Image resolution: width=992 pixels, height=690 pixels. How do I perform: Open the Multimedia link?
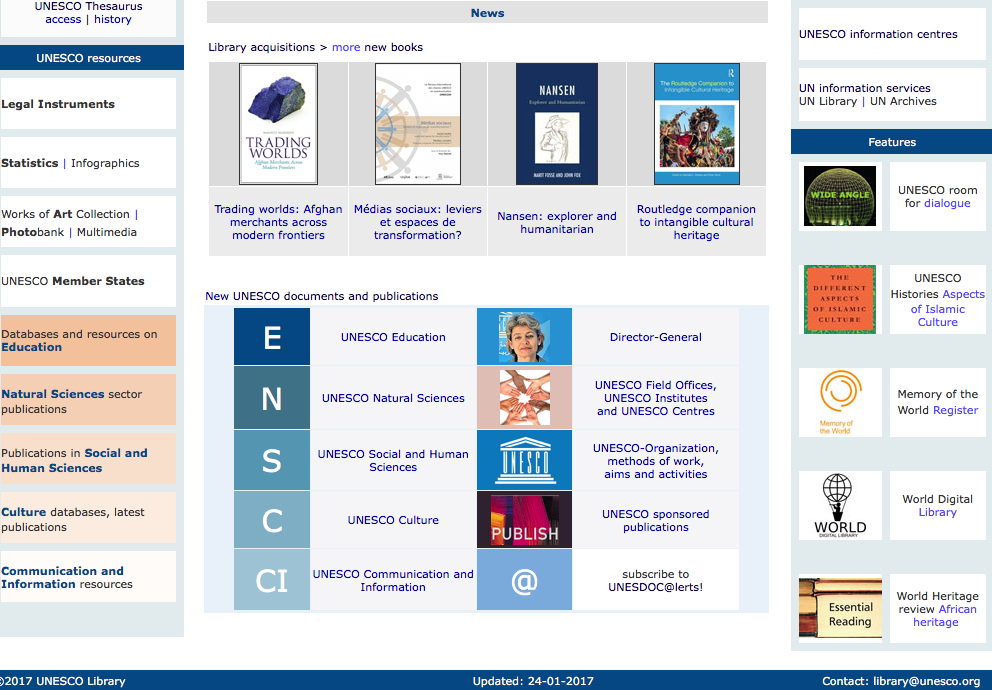coord(107,232)
